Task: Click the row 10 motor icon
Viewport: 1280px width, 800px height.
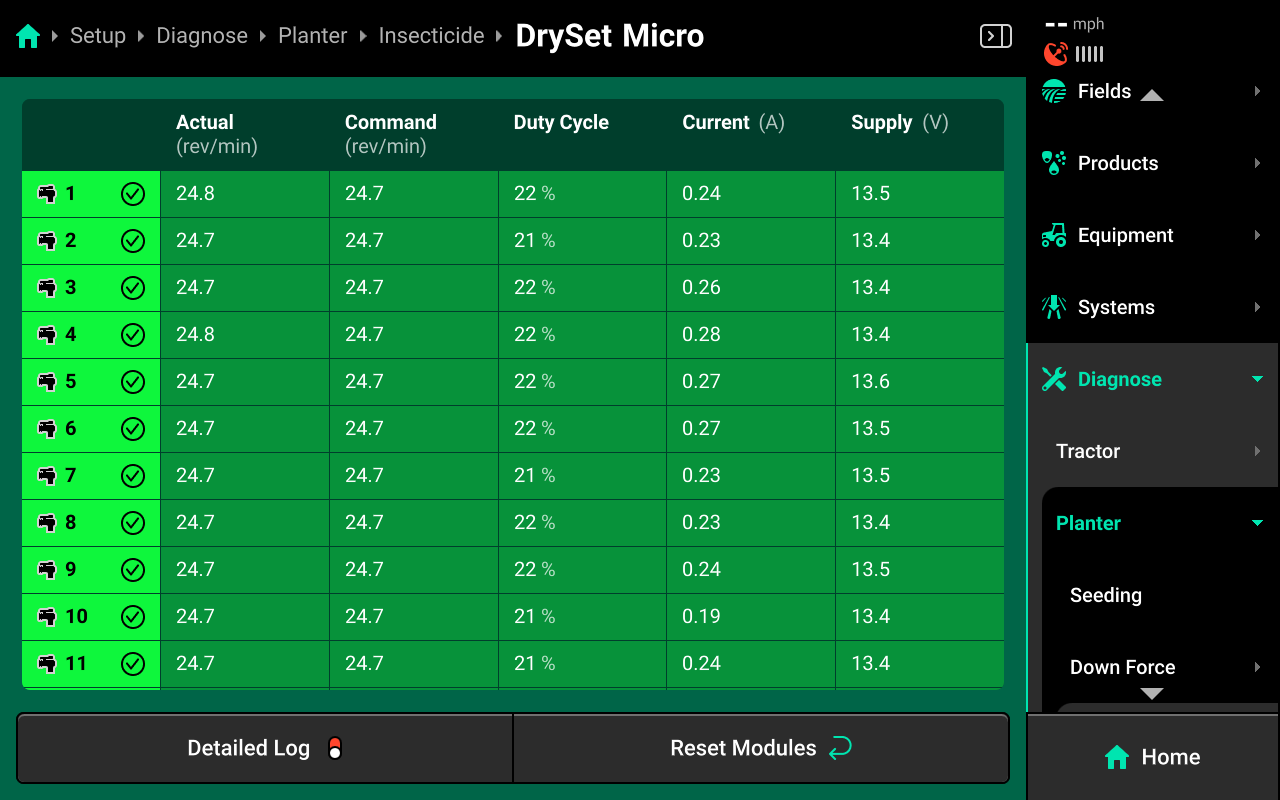Action: (x=47, y=617)
